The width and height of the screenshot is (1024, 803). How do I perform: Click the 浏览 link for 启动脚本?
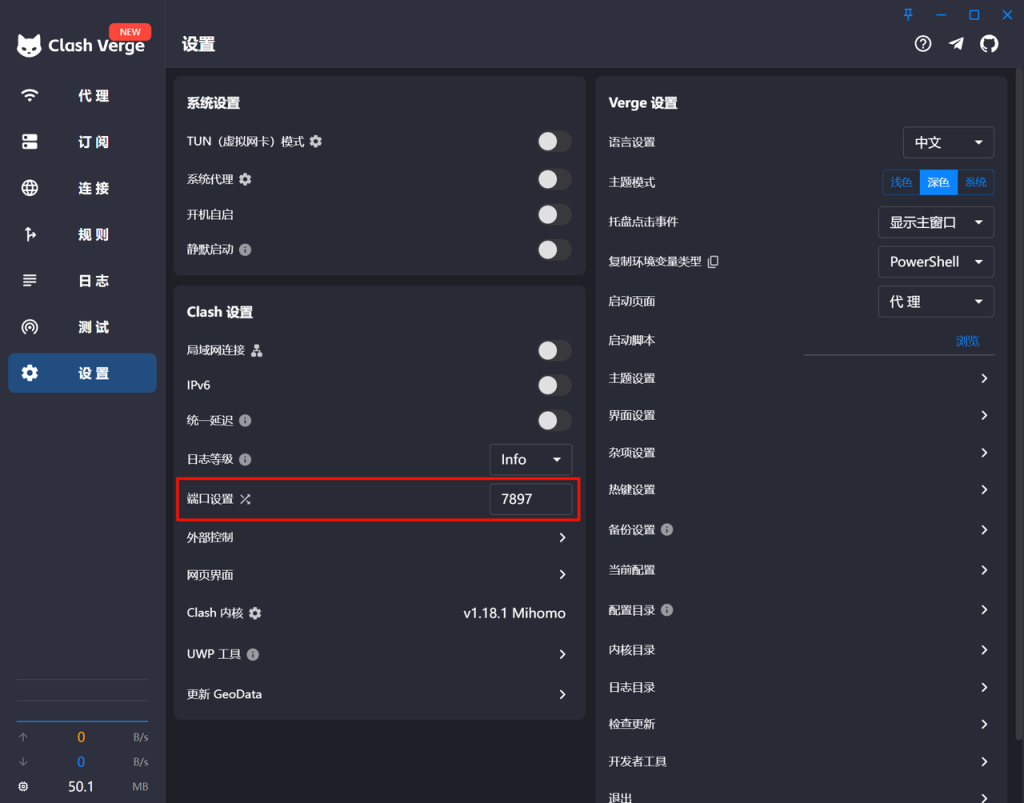point(967,341)
